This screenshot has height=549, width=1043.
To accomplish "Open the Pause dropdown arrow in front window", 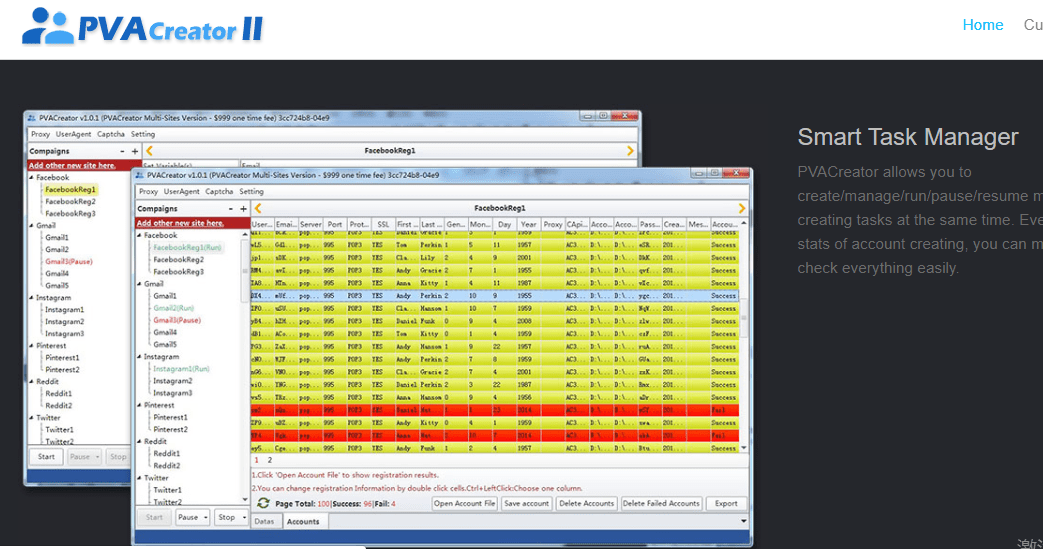I will tap(206, 518).
